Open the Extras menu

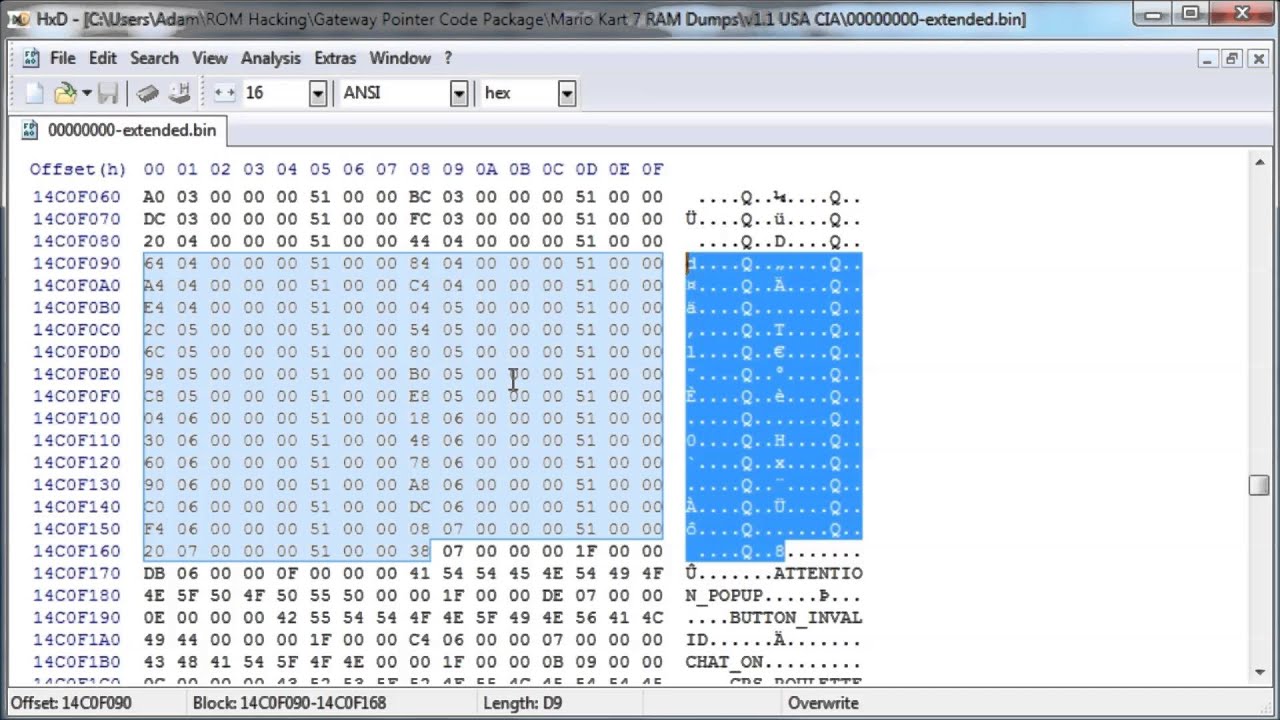[335, 58]
